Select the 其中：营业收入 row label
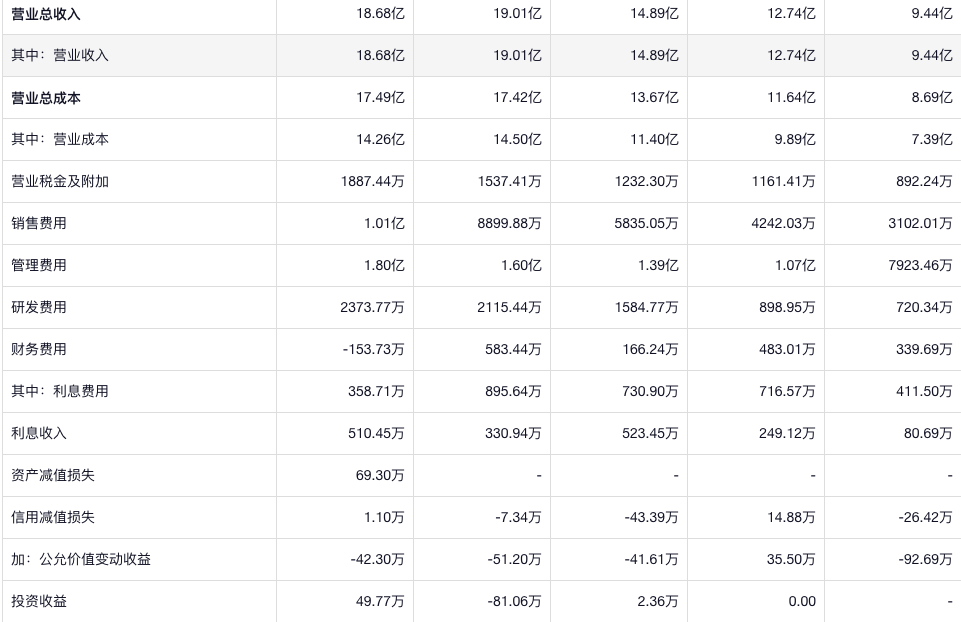961x622 pixels. click(60, 56)
